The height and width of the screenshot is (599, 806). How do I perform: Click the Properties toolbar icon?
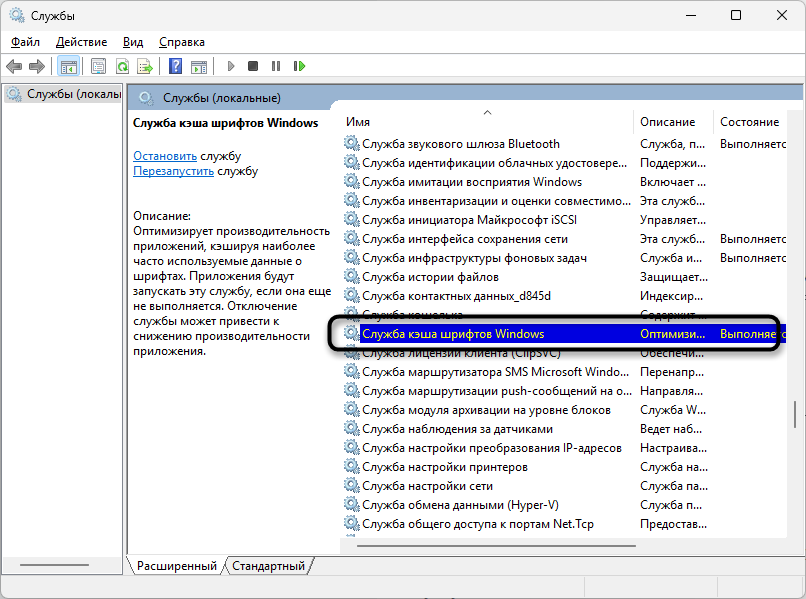click(98, 66)
